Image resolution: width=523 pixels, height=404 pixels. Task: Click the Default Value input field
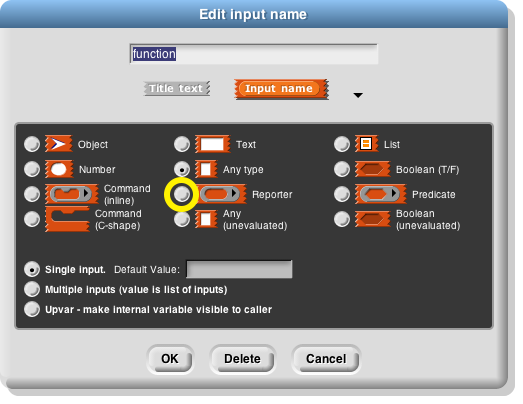coord(239,269)
